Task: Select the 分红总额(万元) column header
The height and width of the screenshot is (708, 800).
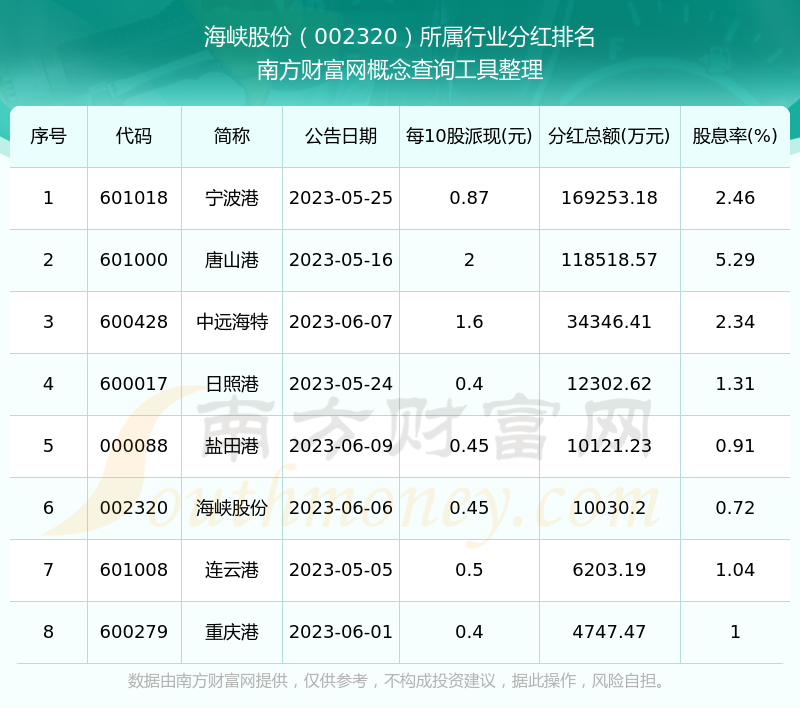Action: pos(609,136)
